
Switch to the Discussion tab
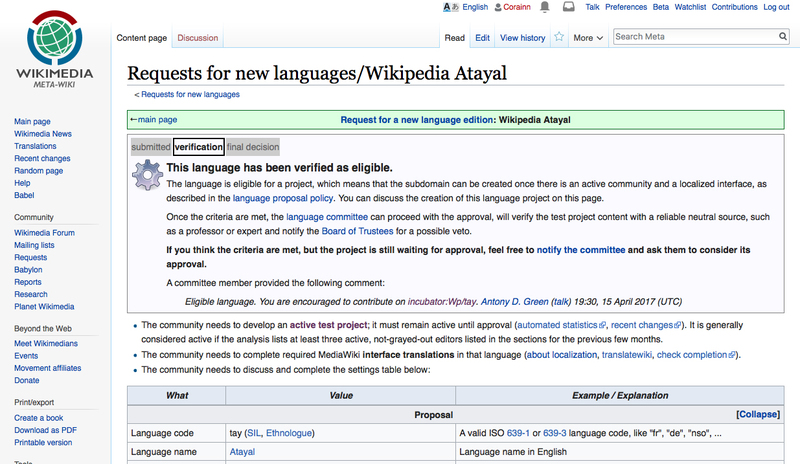click(197, 38)
